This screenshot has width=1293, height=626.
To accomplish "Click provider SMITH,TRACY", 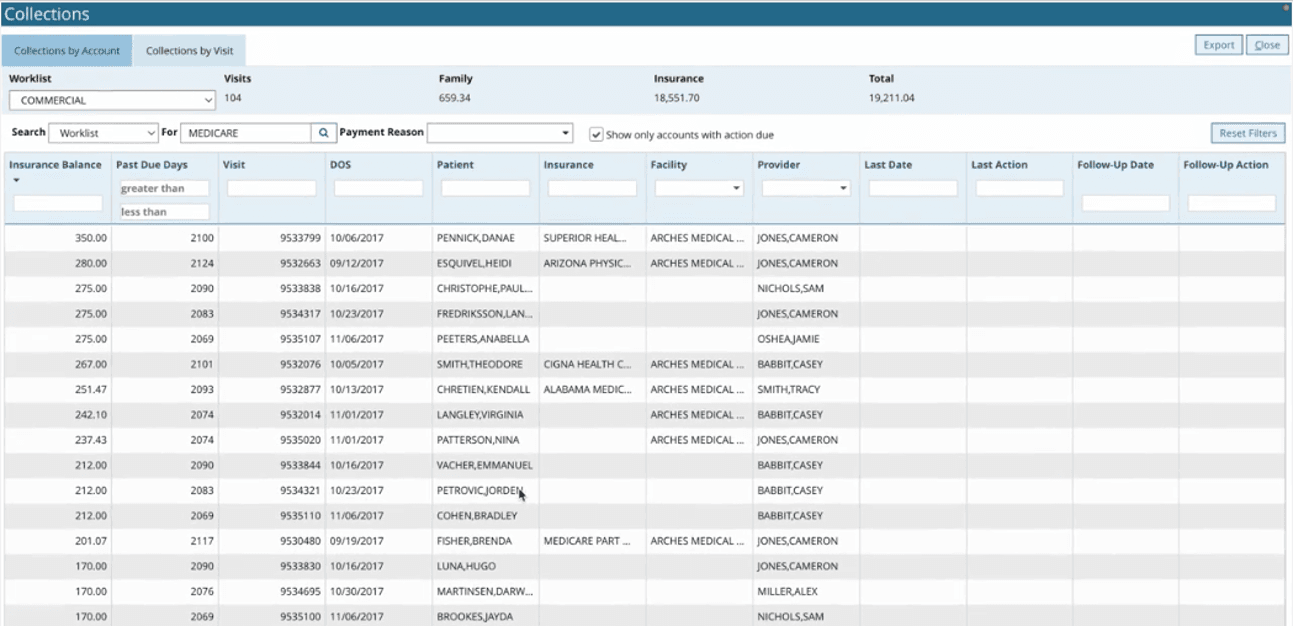I will (x=790, y=390).
